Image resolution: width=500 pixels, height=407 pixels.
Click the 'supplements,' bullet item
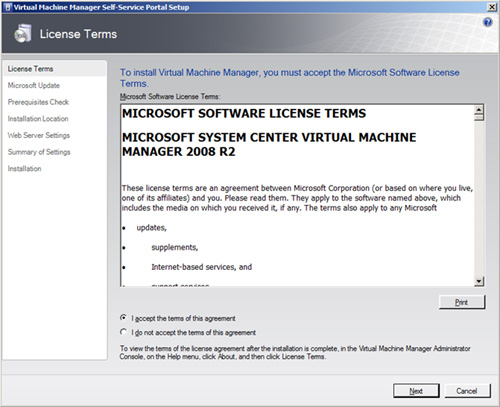coord(175,247)
